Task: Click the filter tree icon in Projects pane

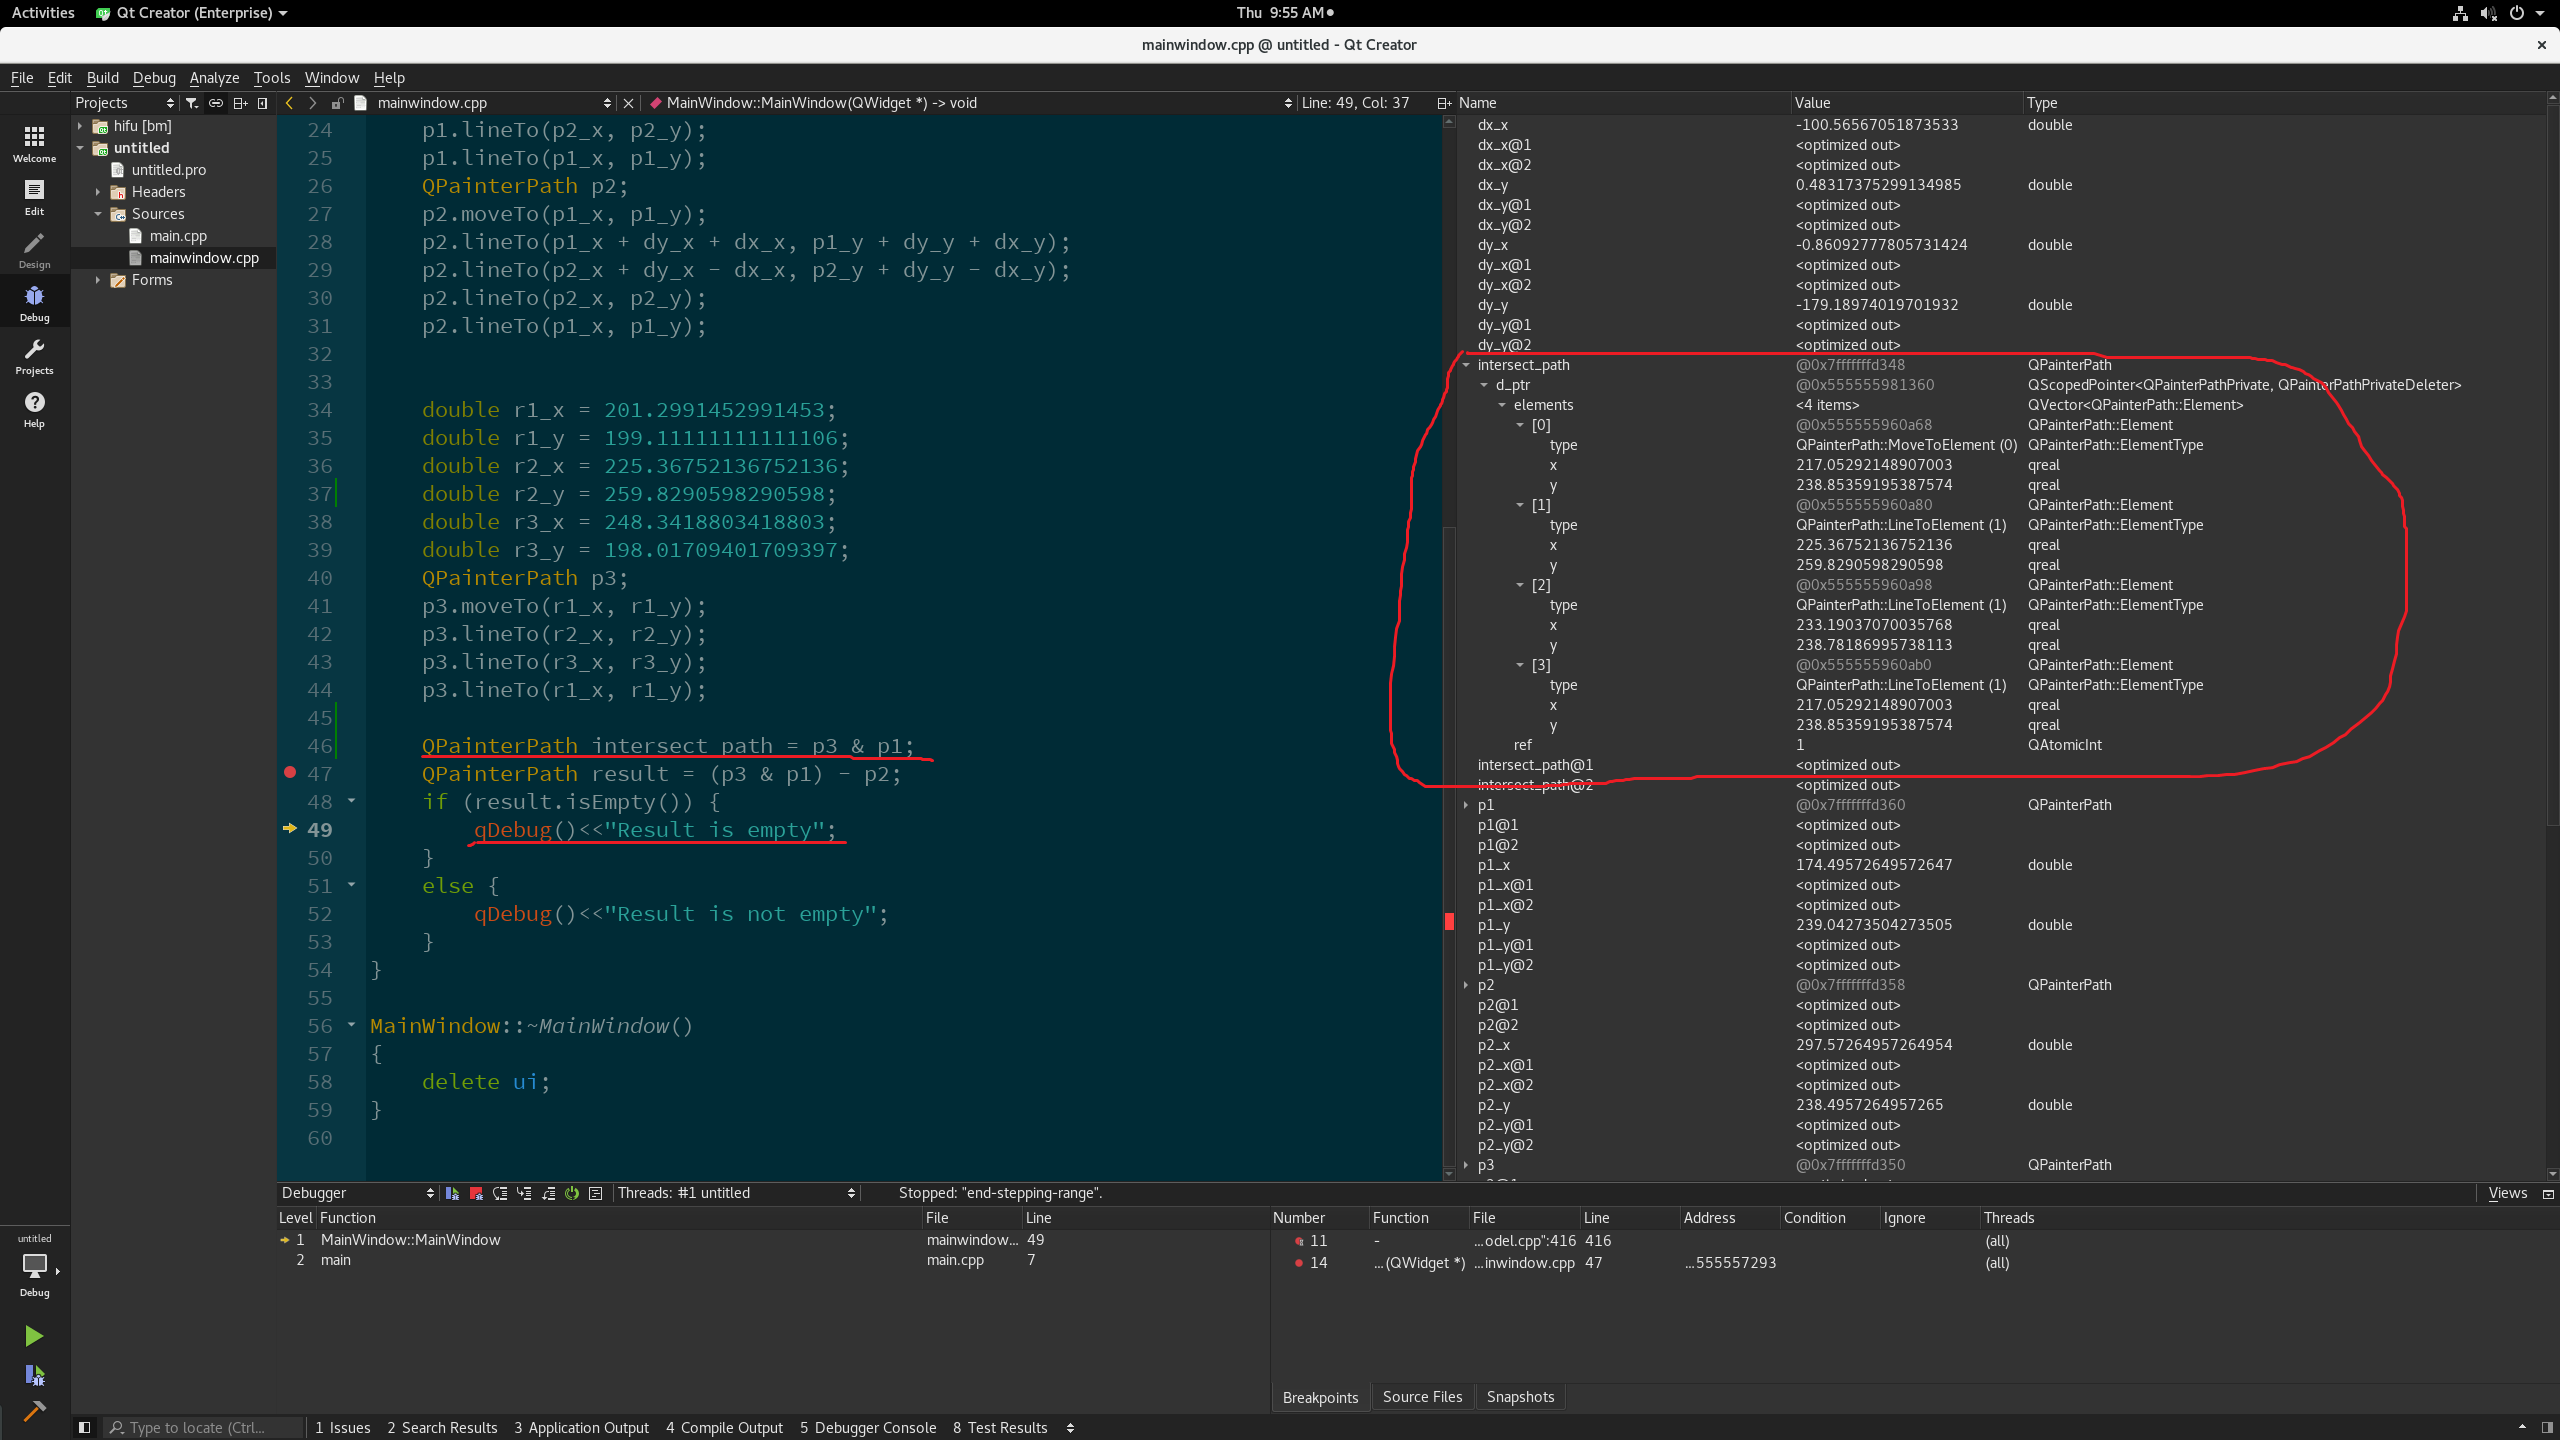Action: point(192,103)
